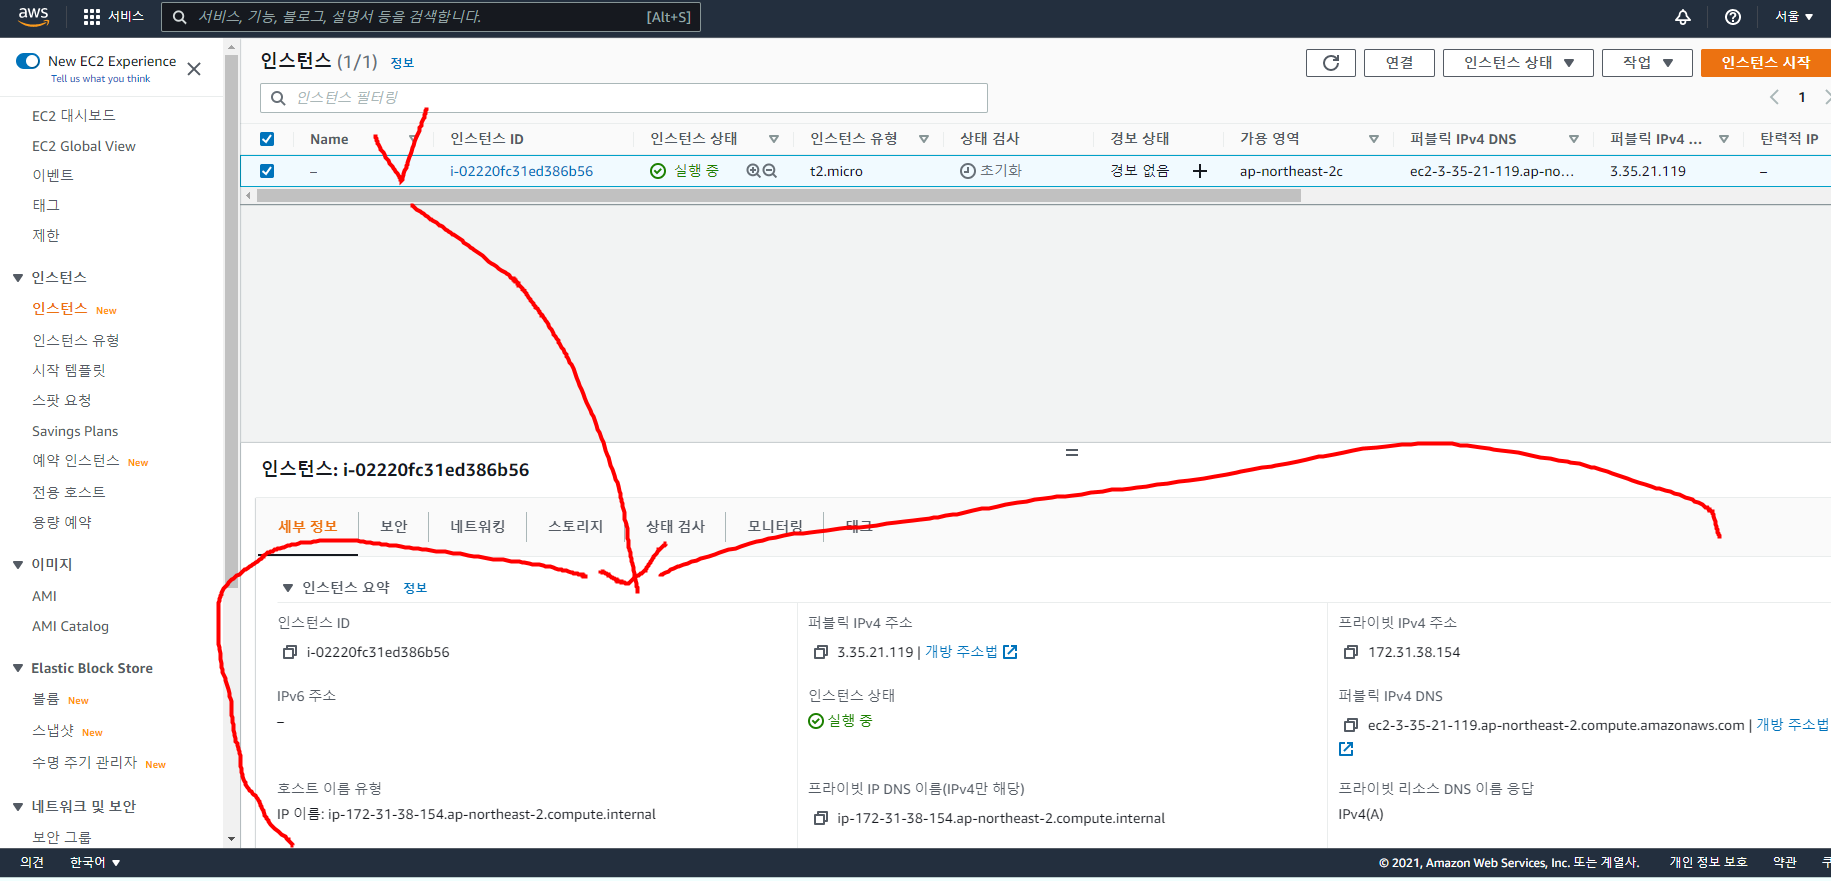Click the horizontal table scrollbar
Screen dimensions: 1831x881
click(x=778, y=196)
